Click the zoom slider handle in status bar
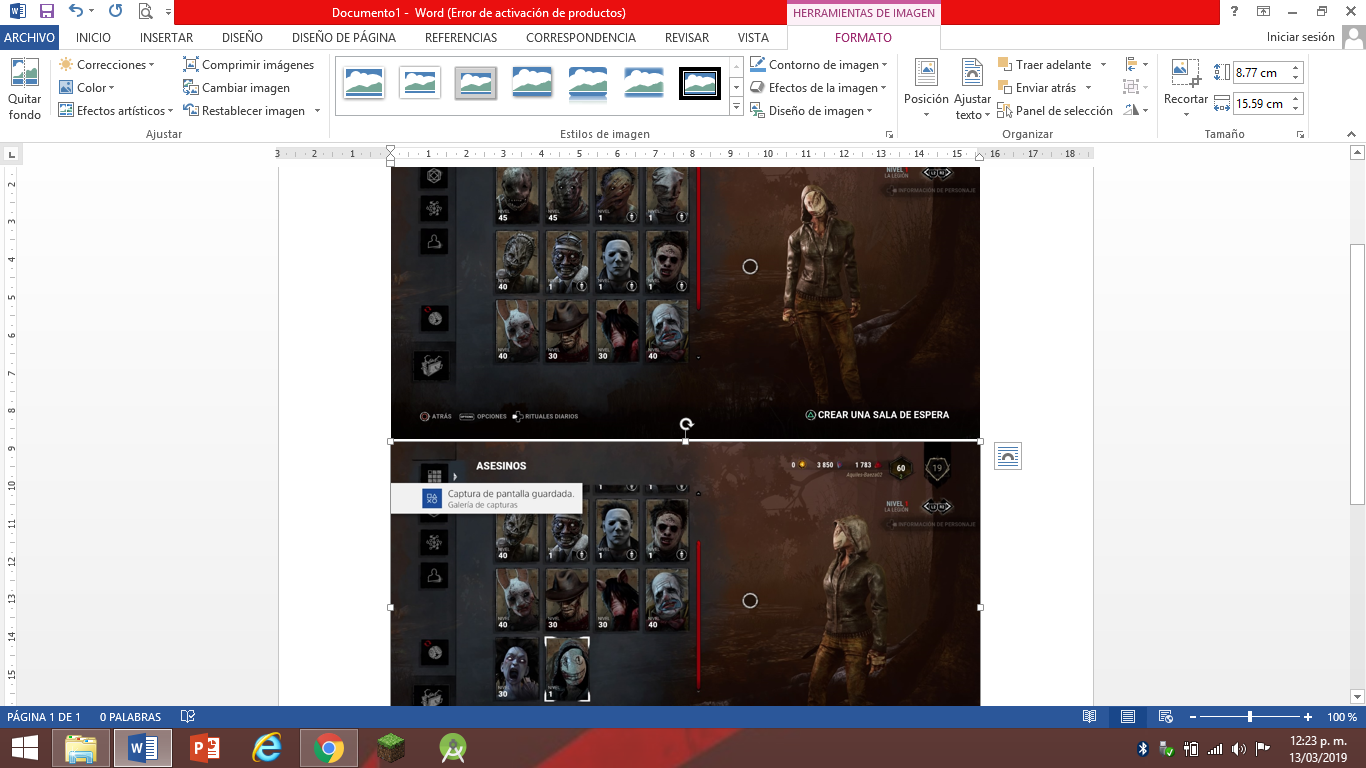Screen dimensions: 1366x768 pyautogui.click(x=1250, y=717)
